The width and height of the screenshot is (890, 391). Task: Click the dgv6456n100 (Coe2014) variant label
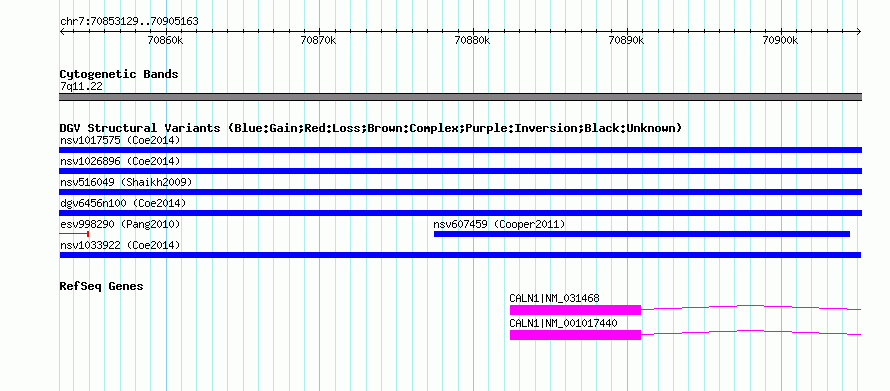point(123,203)
